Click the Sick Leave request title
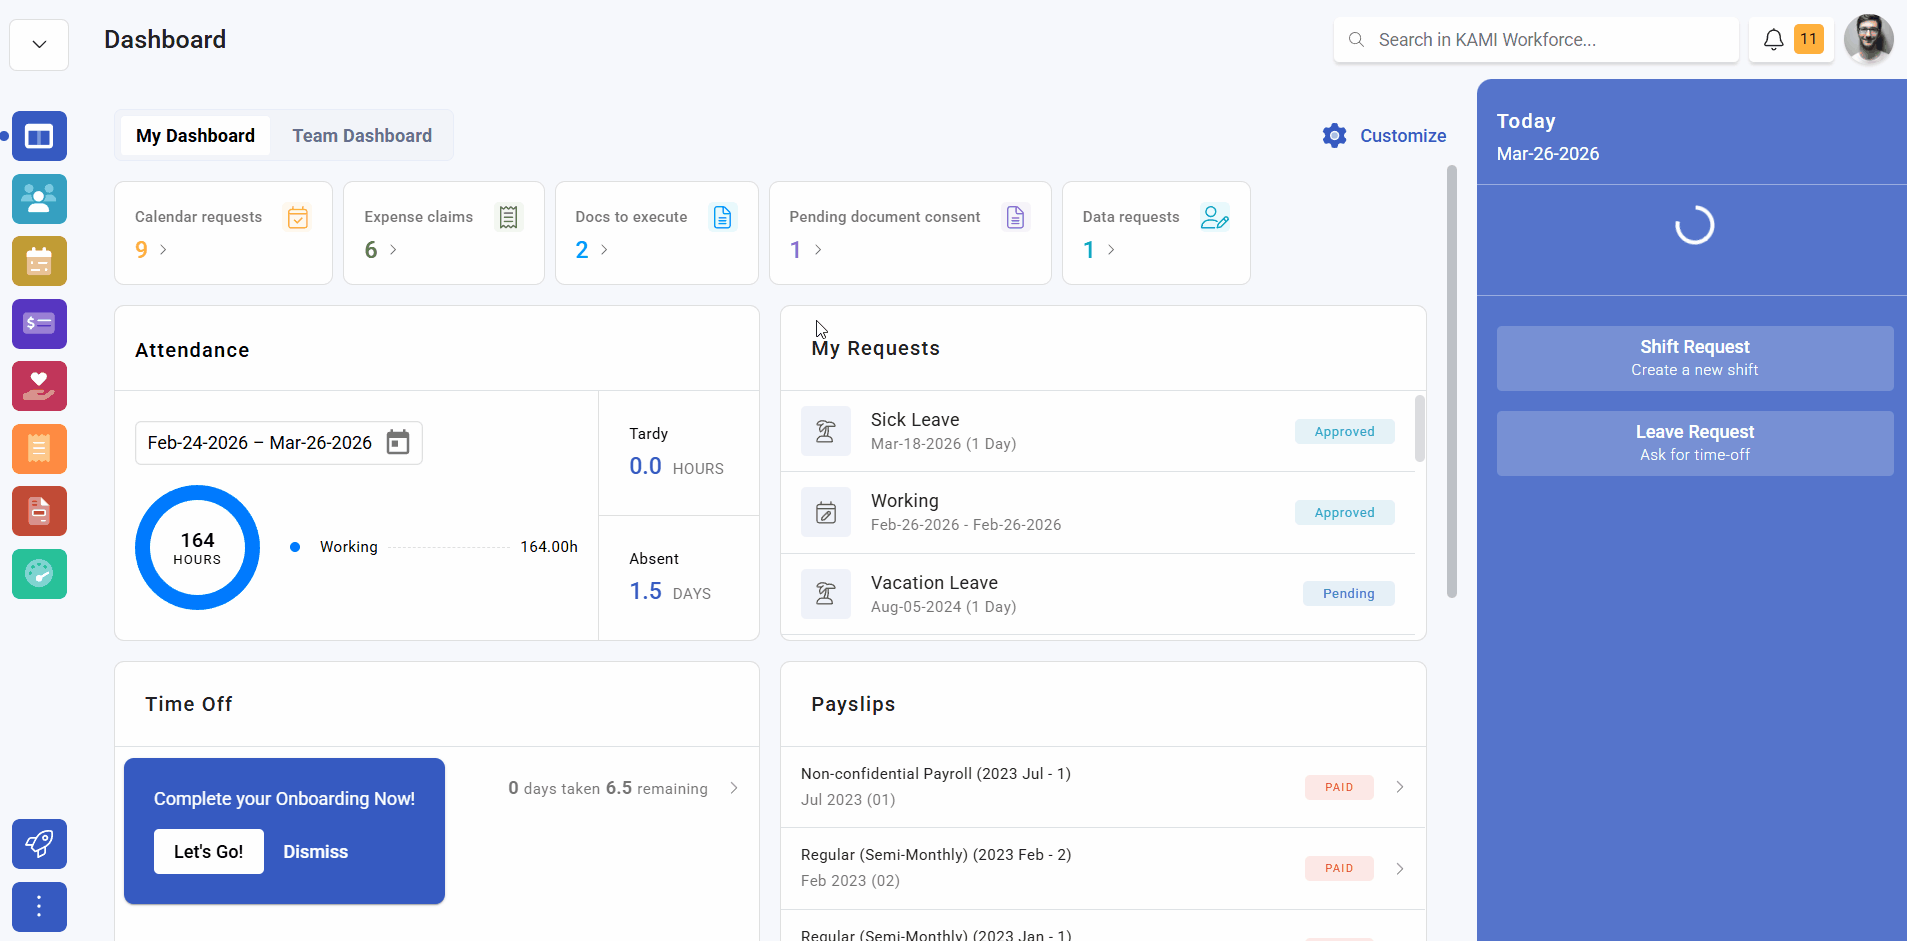The width and height of the screenshot is (1907, 941). (915, 420)
